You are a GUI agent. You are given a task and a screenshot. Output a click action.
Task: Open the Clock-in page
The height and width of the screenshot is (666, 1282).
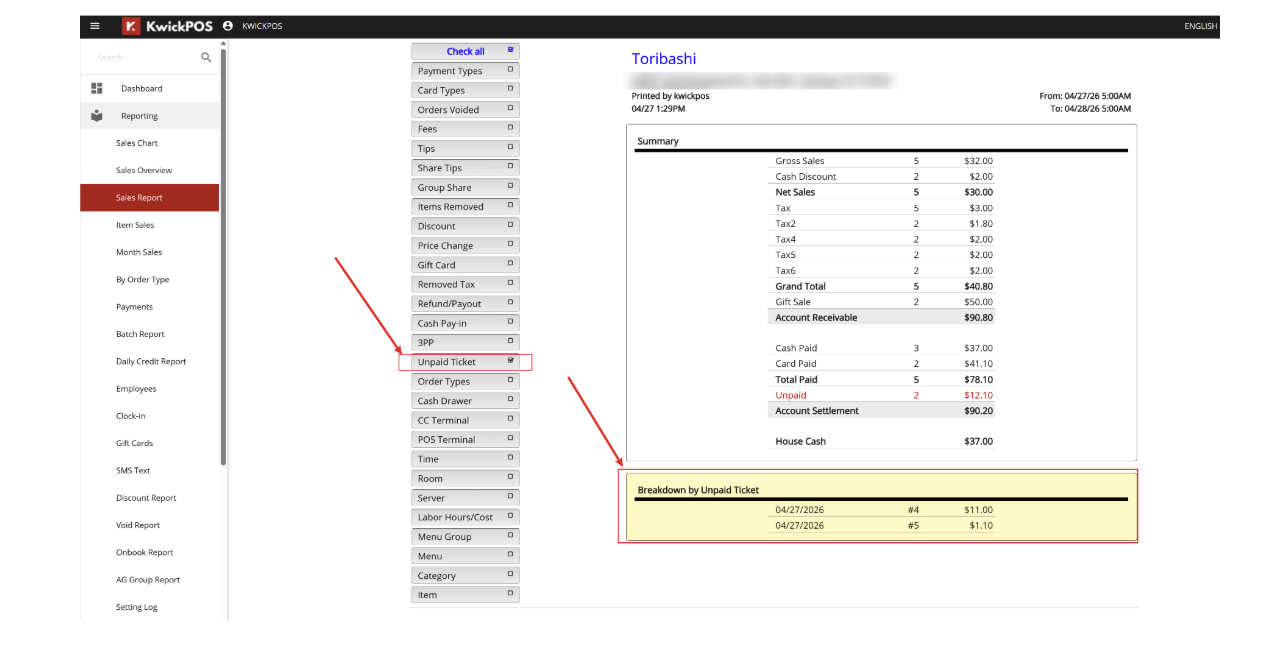(x=149, y=416)
